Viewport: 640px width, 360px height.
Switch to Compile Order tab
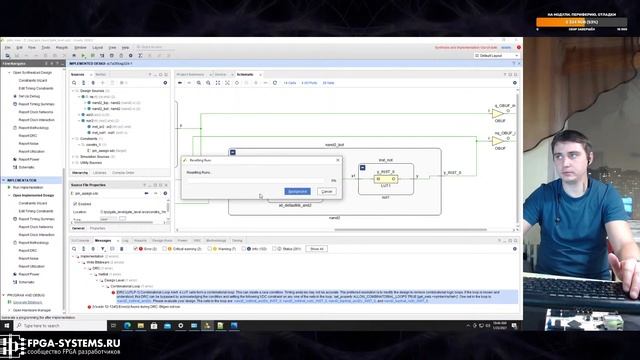[x=123, y=173]
